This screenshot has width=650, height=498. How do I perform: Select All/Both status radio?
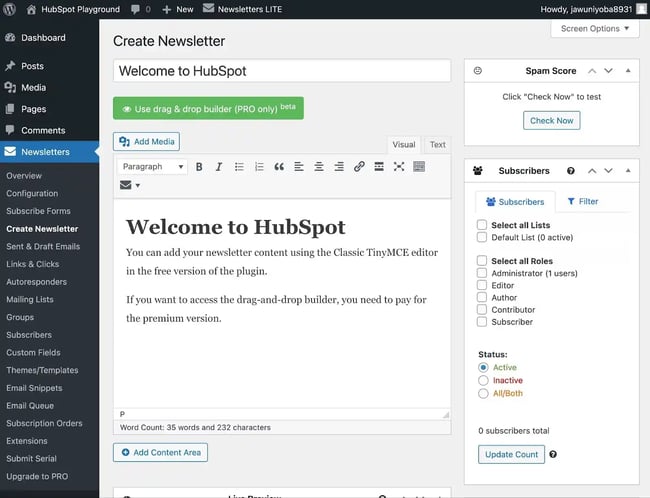483,394
